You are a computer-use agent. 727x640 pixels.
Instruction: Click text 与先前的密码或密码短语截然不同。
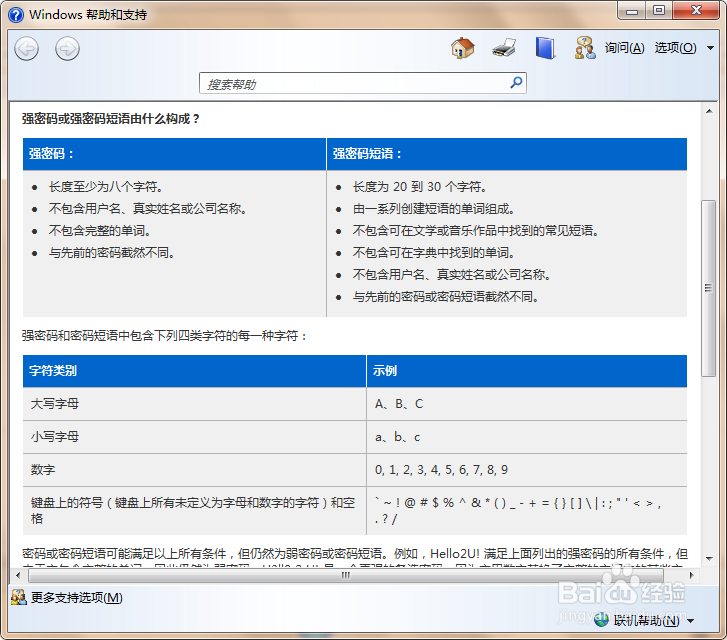pyautogui.click(x=446, y=297)
